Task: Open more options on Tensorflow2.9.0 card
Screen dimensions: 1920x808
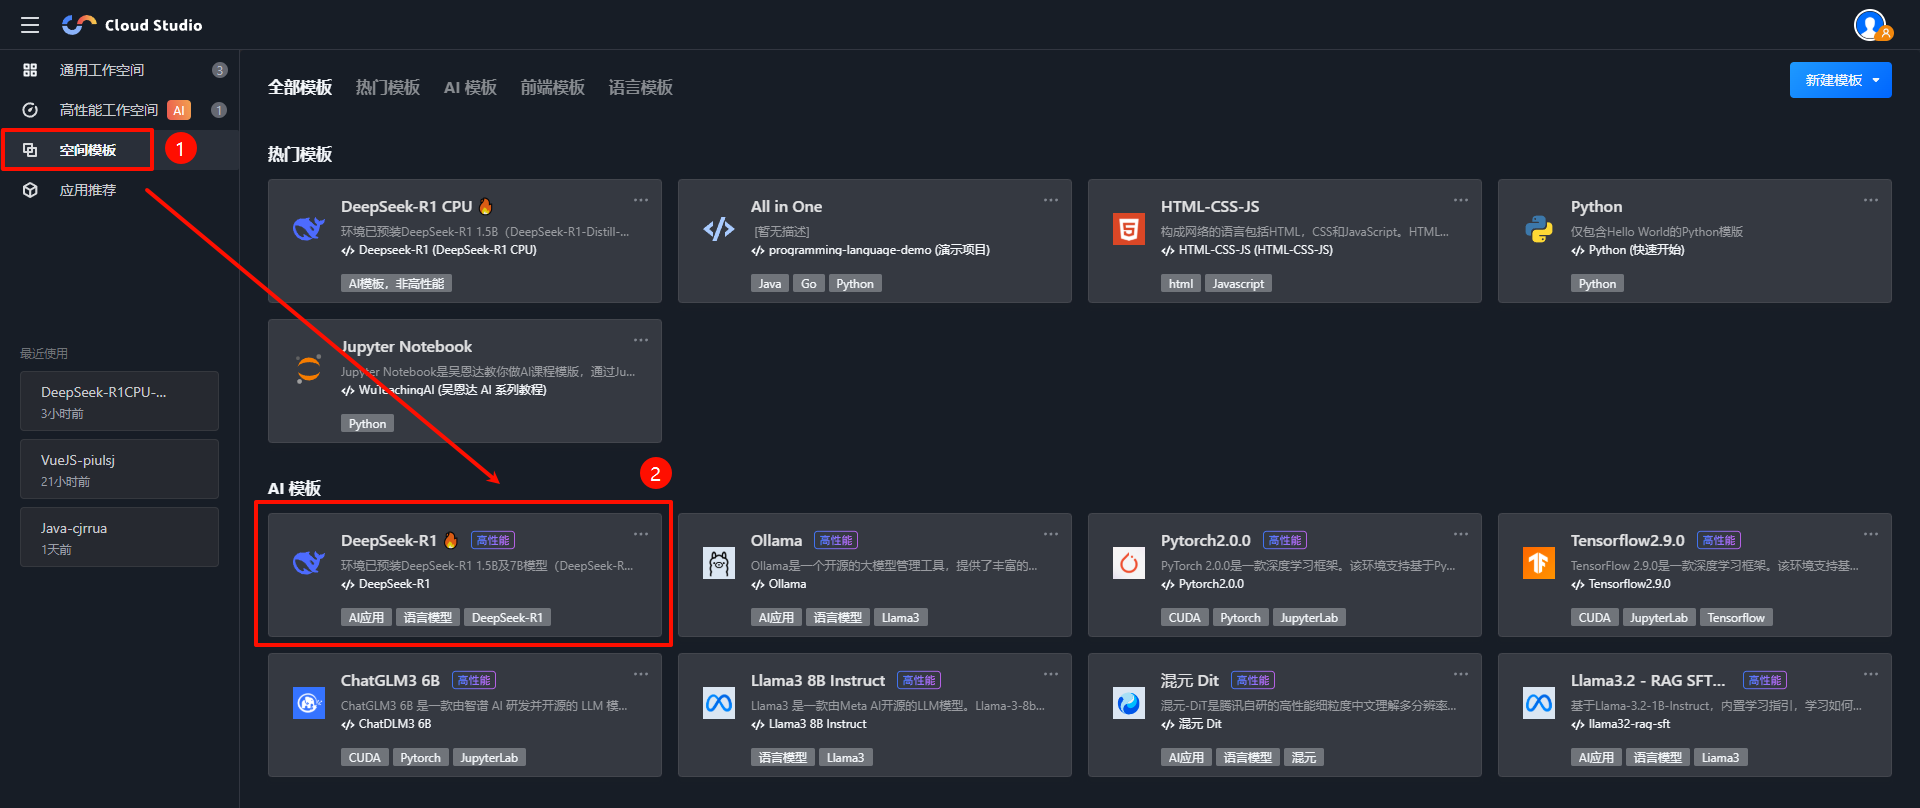Action: (x=1871, y=534)
